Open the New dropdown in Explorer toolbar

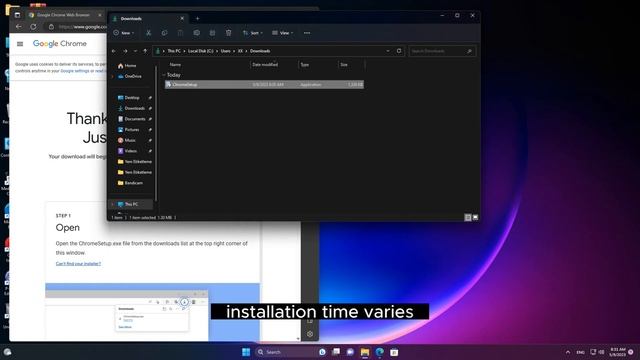click(x=124, y=33)
